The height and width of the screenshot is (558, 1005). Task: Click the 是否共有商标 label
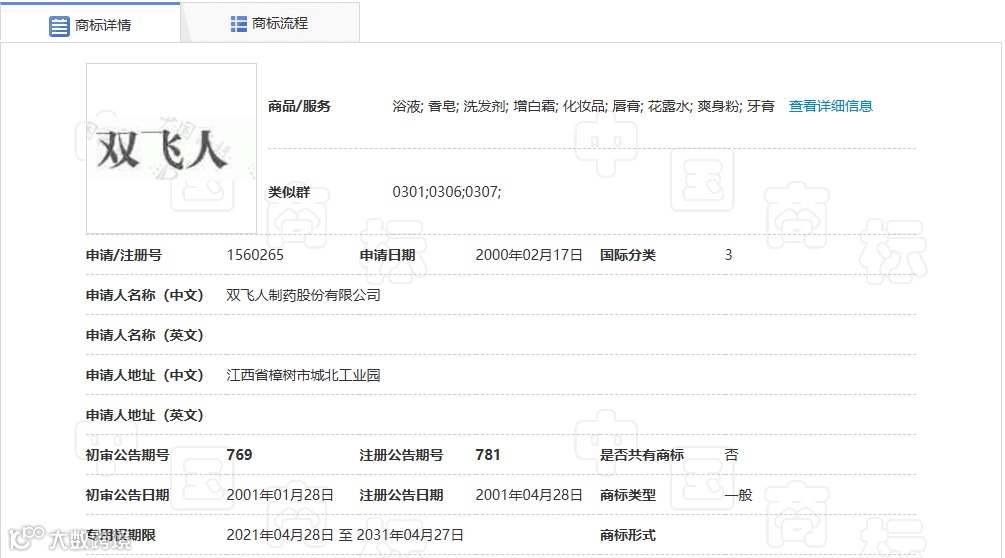click(642, 455)
